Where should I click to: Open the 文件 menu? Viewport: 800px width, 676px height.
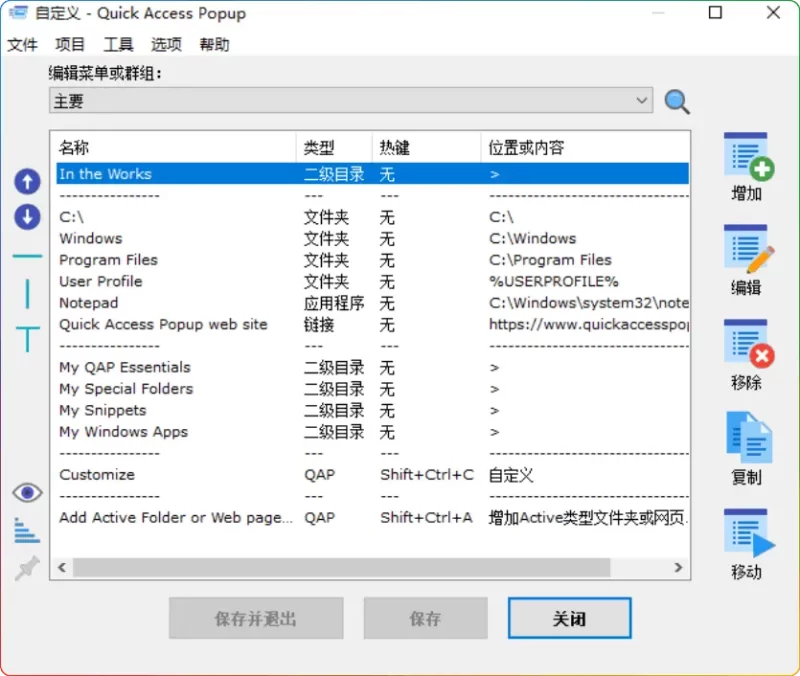pos(22,44)
